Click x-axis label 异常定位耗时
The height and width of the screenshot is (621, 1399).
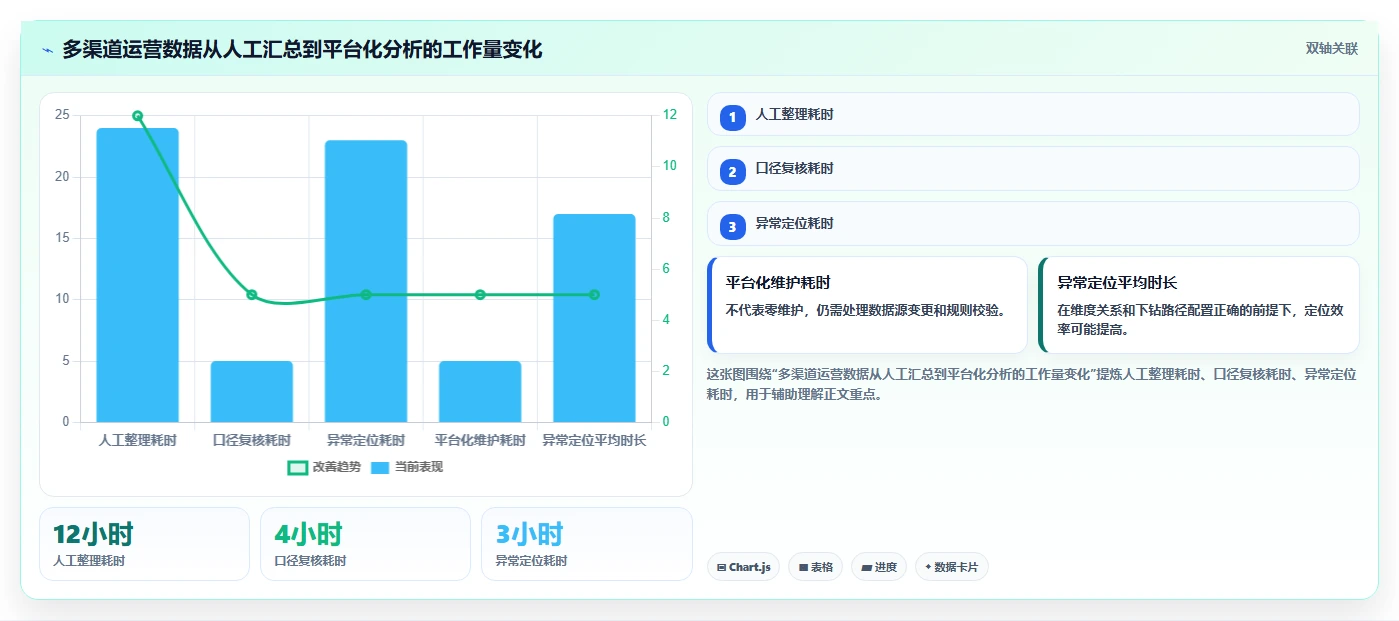pyautogui.click(x=366, y=440)
